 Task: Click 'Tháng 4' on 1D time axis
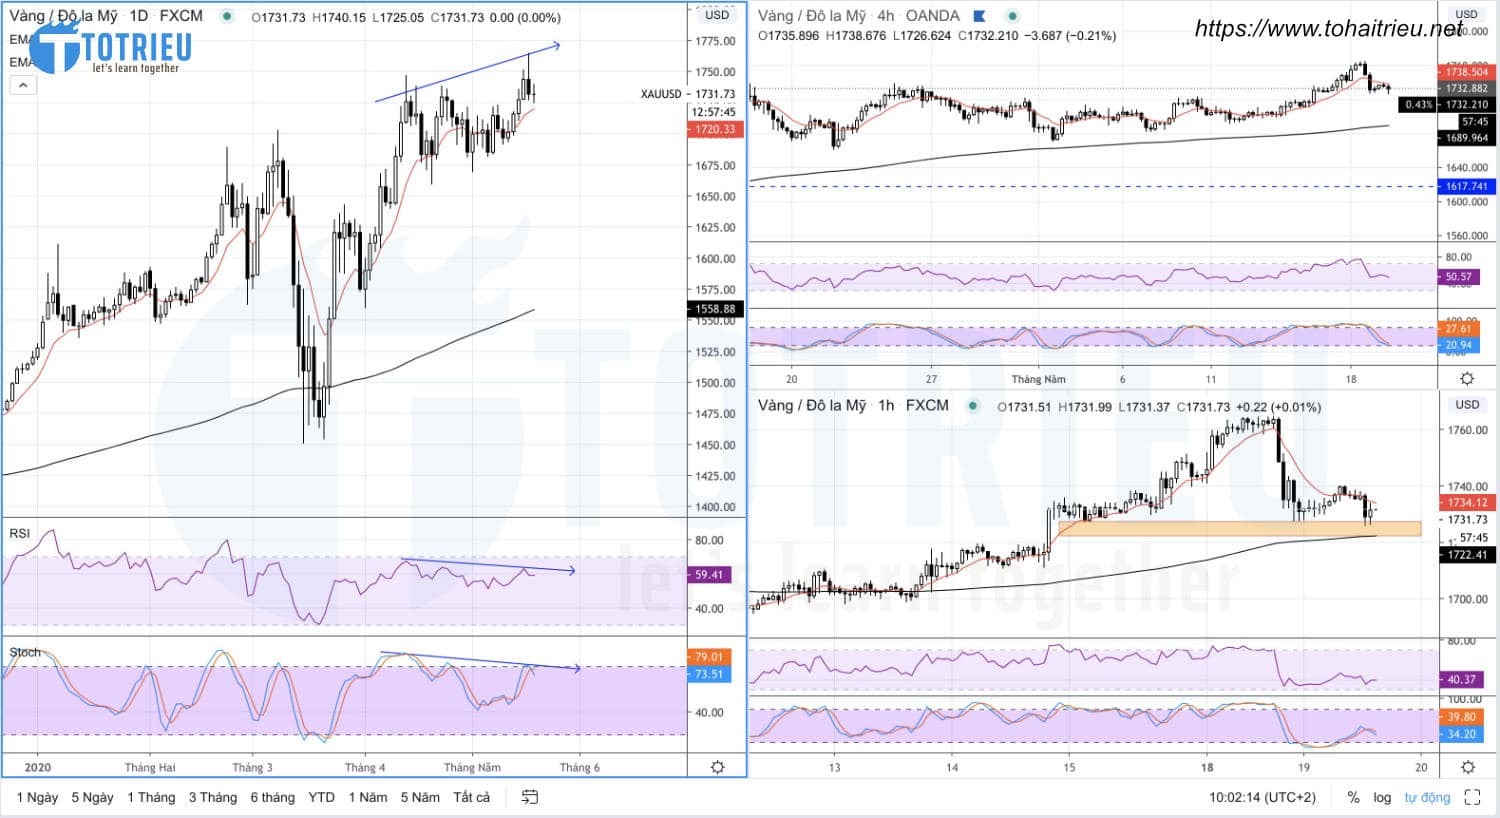[x=365, y=767]
